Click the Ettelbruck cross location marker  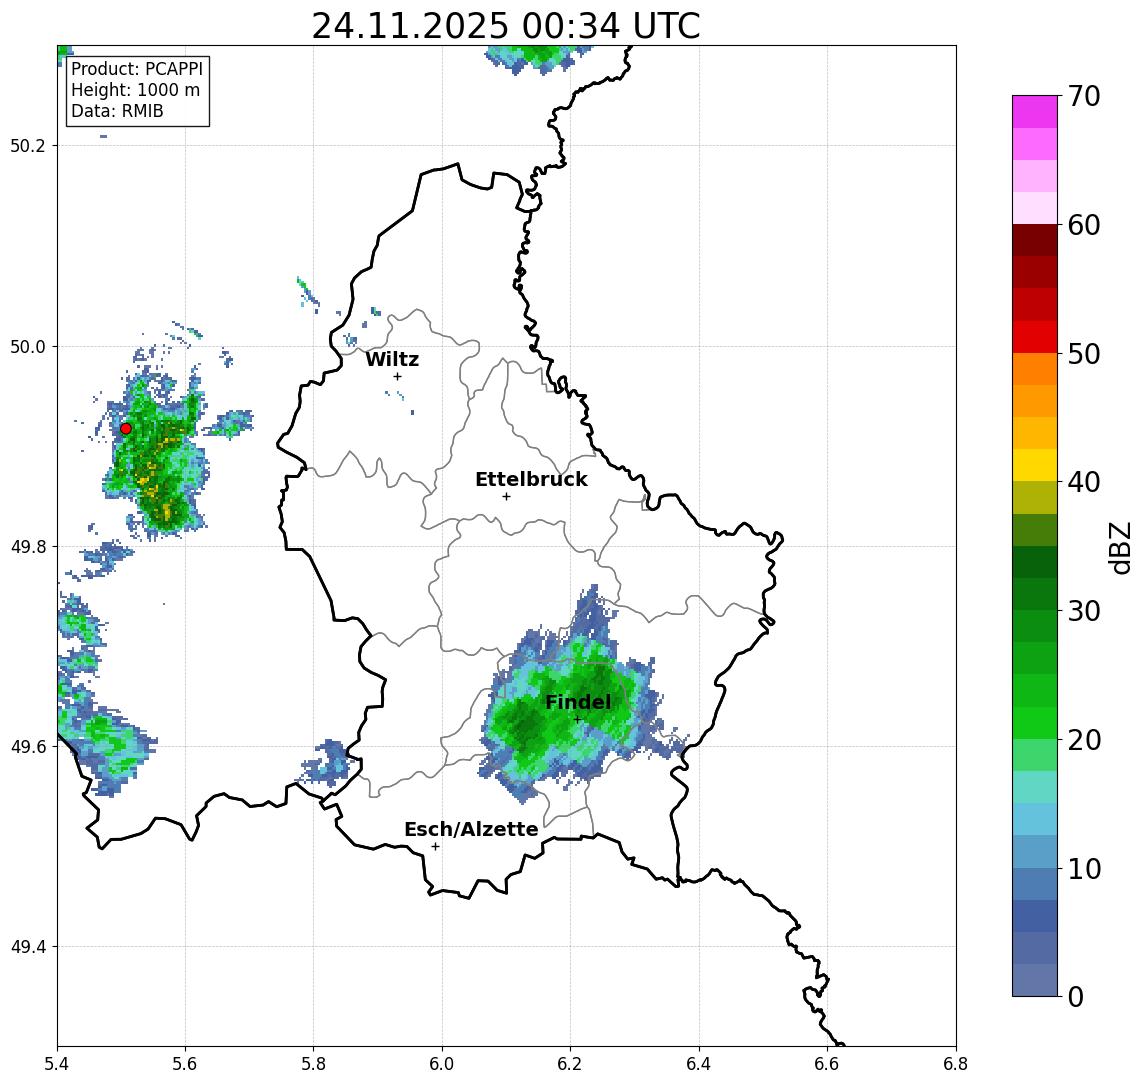[506, 497]
